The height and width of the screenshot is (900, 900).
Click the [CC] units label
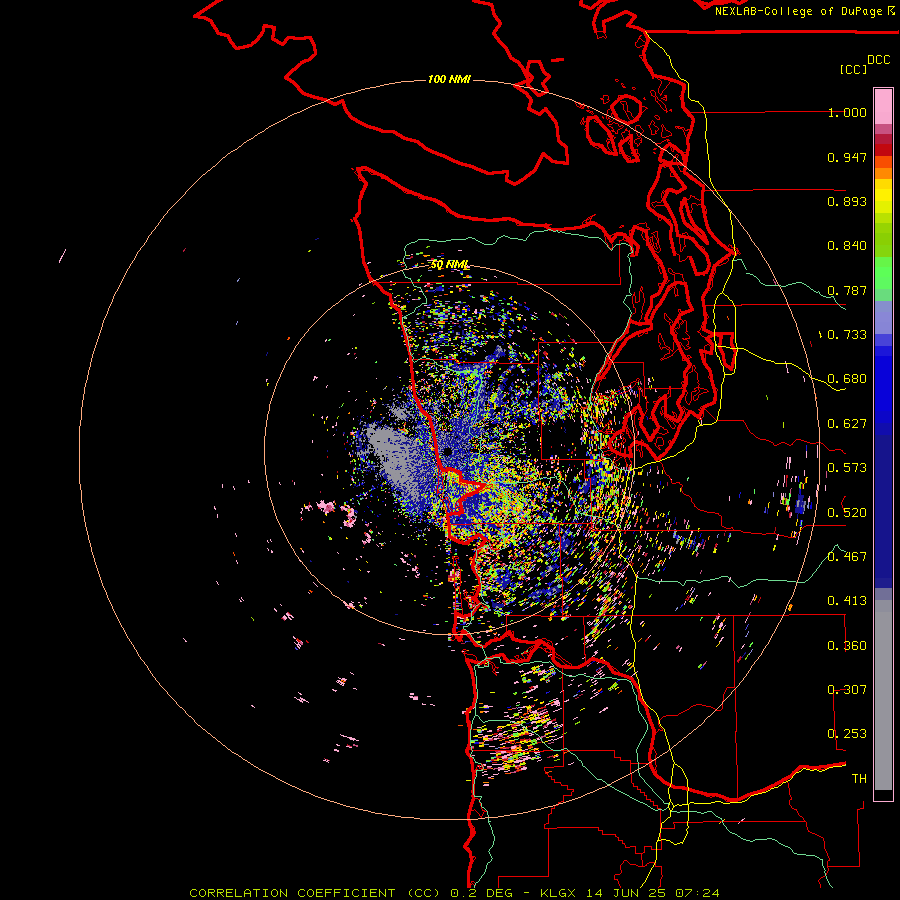853,69
